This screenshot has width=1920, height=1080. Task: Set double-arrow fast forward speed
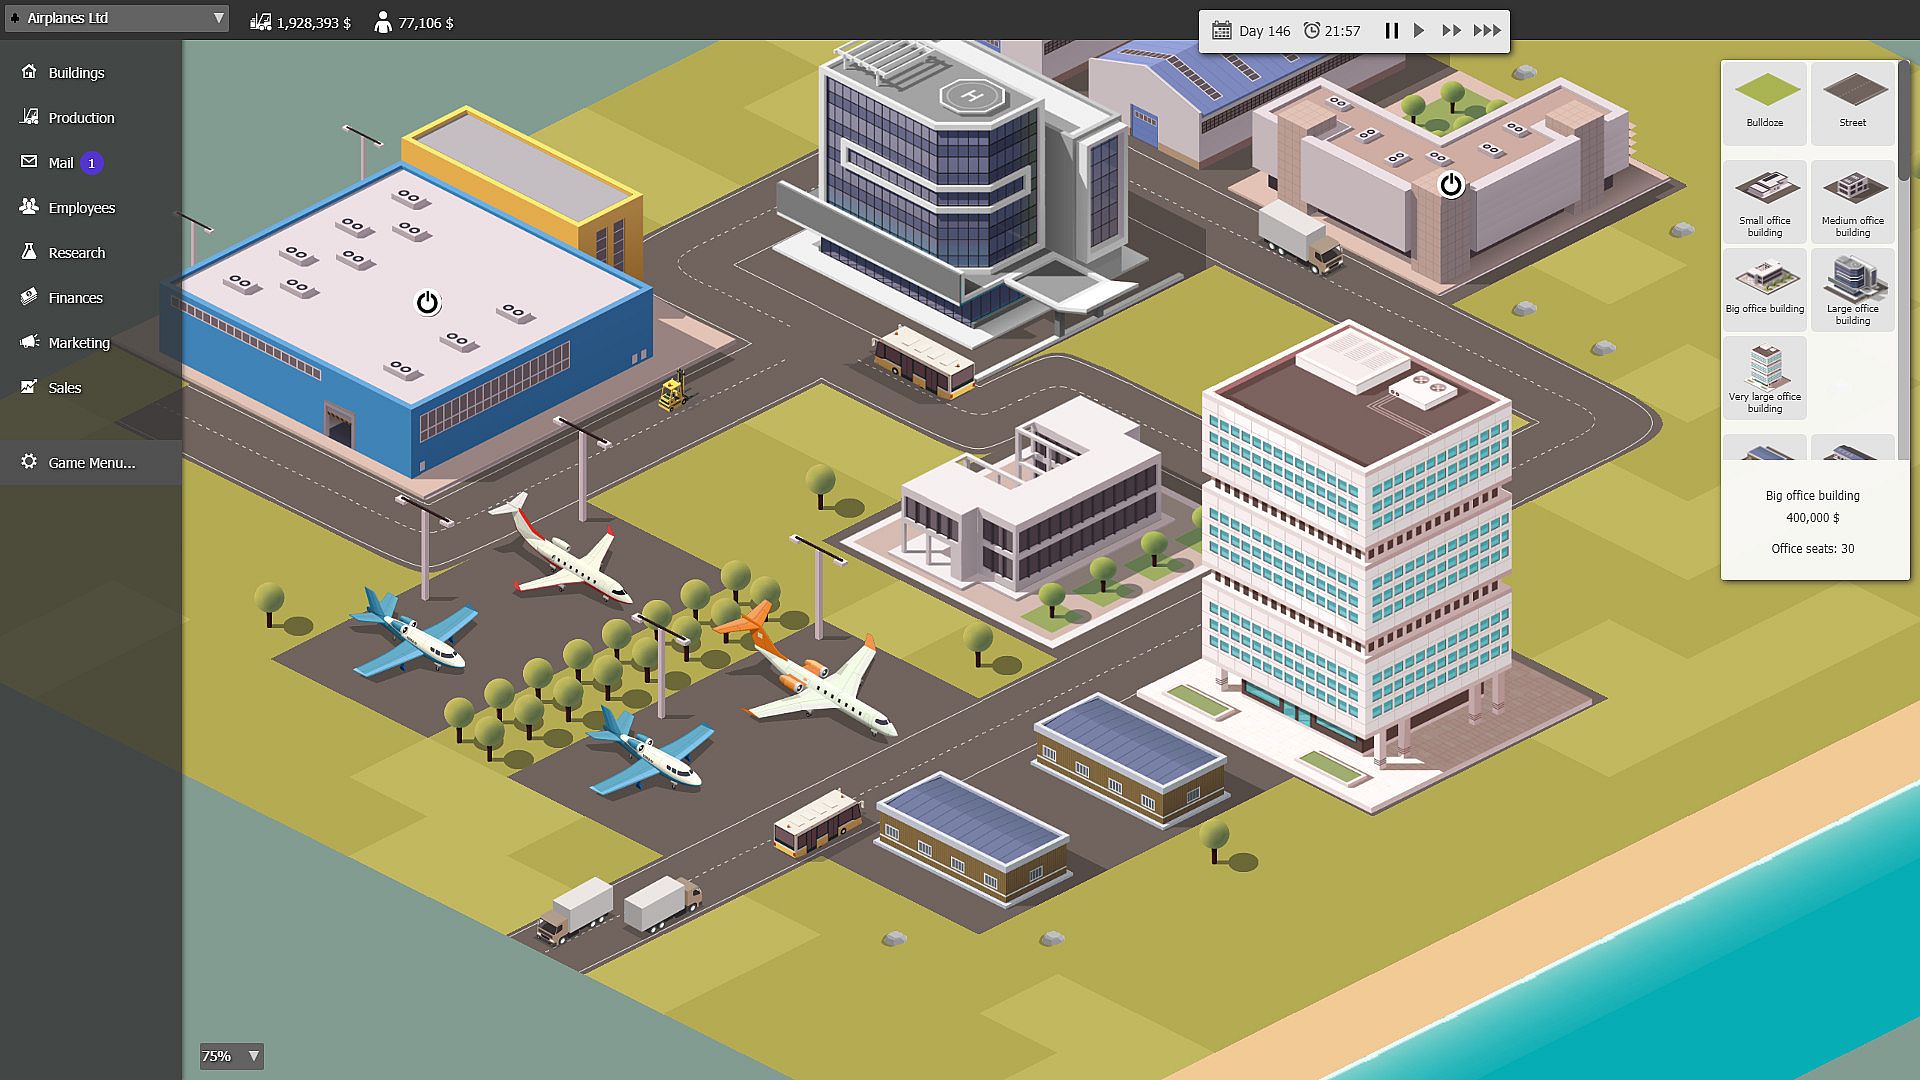[1451, 31]
